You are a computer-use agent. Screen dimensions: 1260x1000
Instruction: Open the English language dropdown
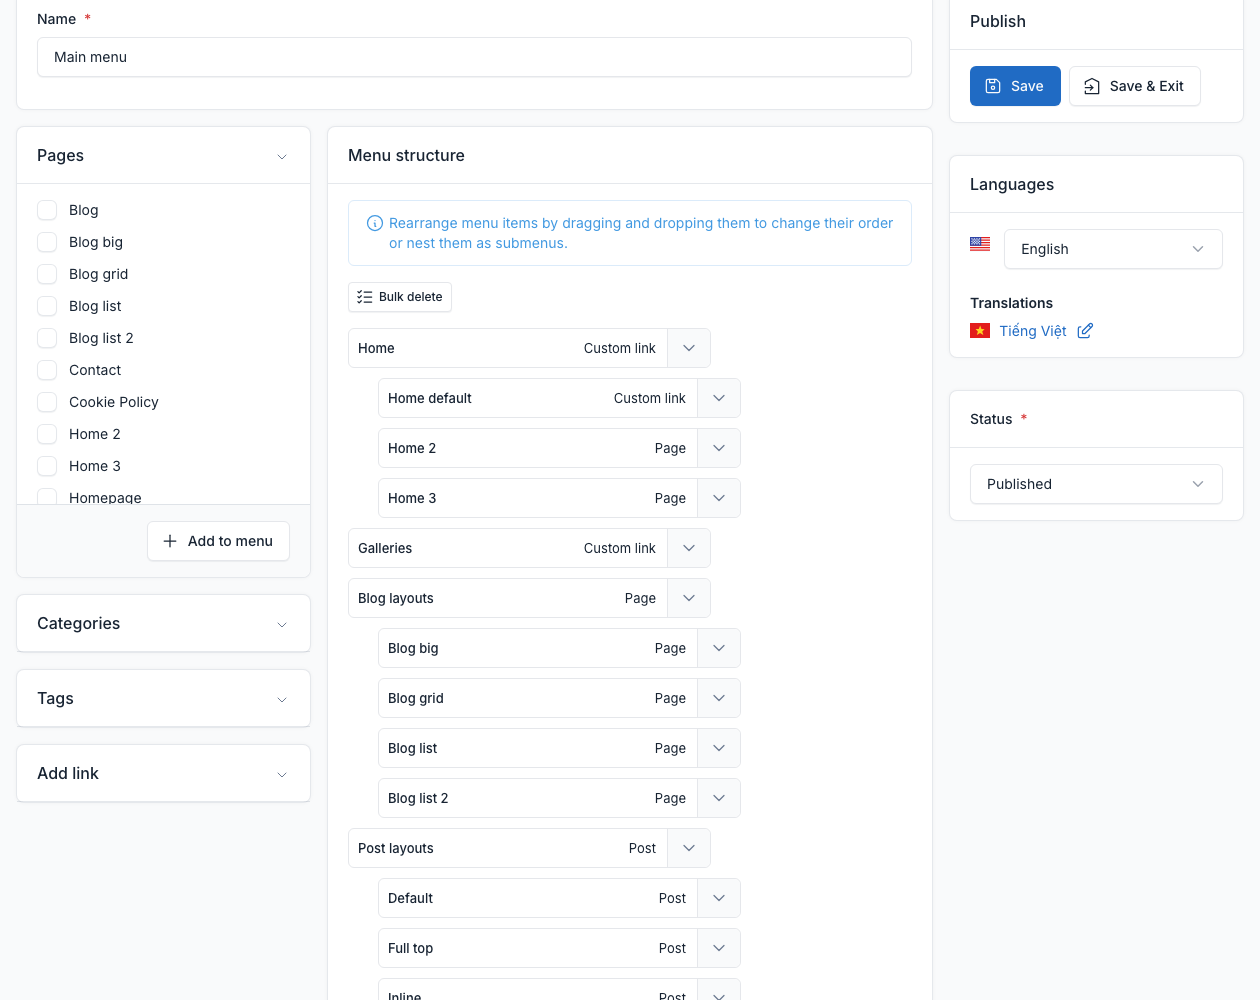coord(1113,249)
